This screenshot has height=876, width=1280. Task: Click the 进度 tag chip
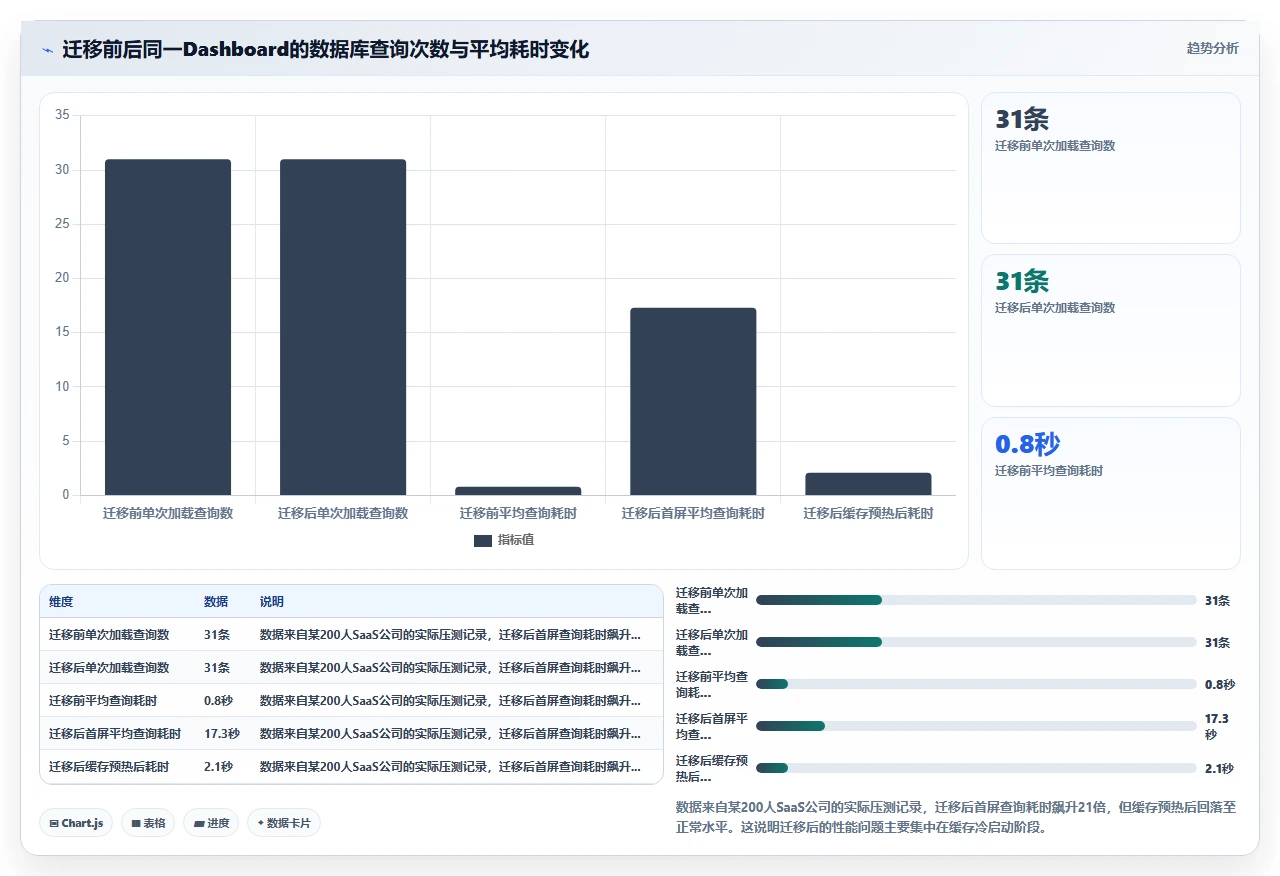pyautogui.click(x=211, y=823)
